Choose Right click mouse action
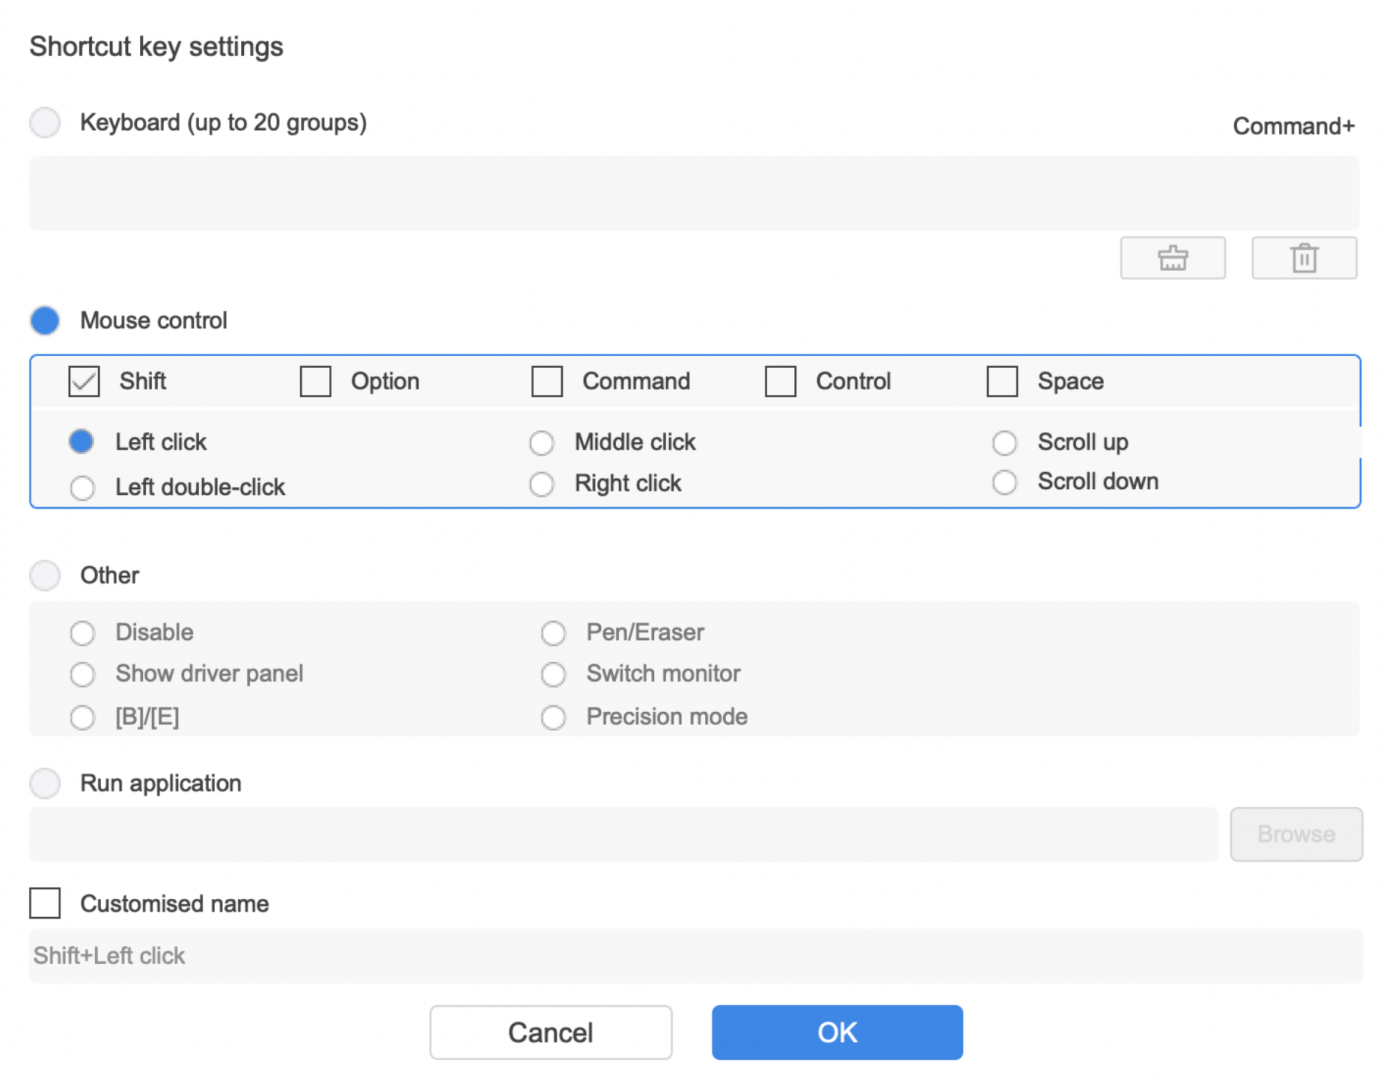The width and height of the screenshot is (1386, 1086). coord(542,484)
